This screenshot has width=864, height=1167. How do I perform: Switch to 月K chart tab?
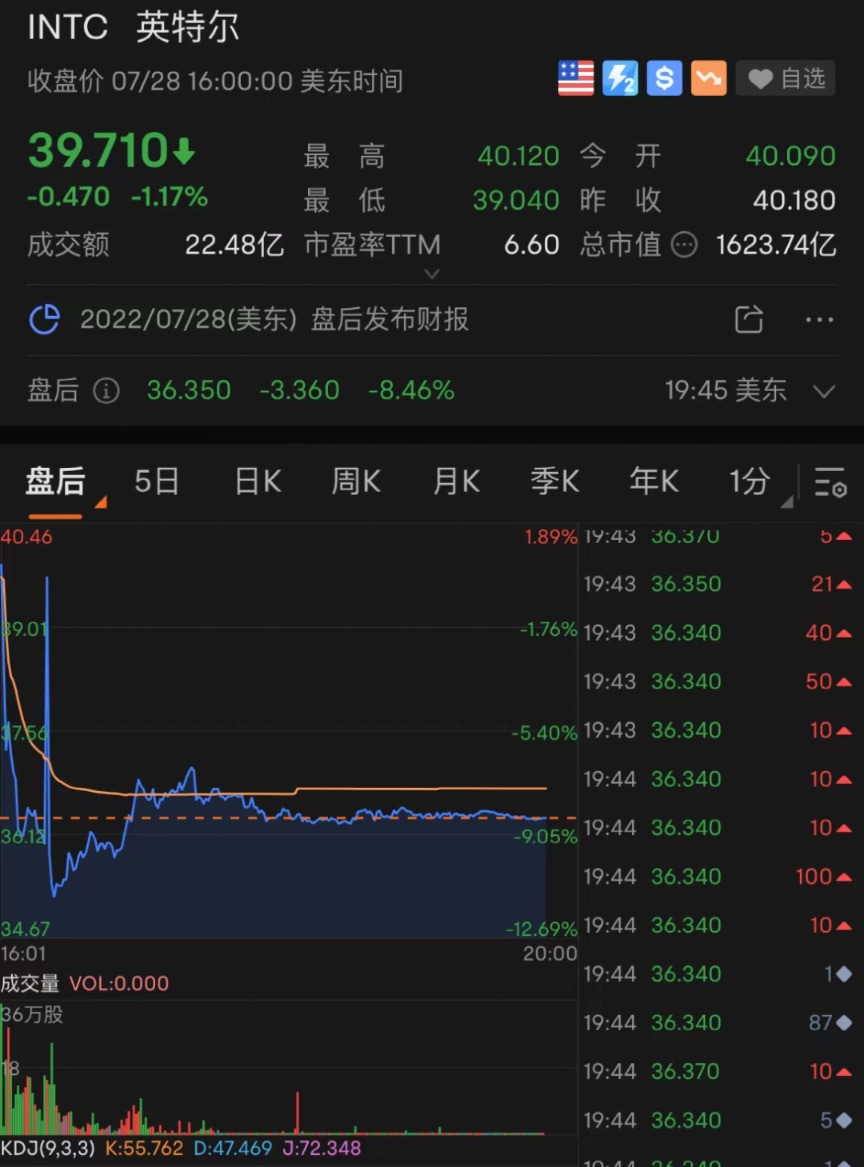click(x=456, y=482)
